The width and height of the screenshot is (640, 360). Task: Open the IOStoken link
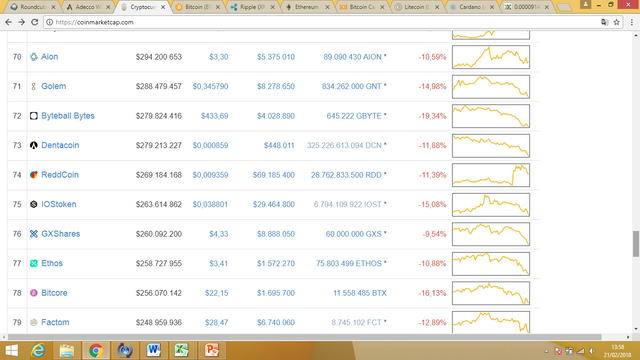(59, 204)
